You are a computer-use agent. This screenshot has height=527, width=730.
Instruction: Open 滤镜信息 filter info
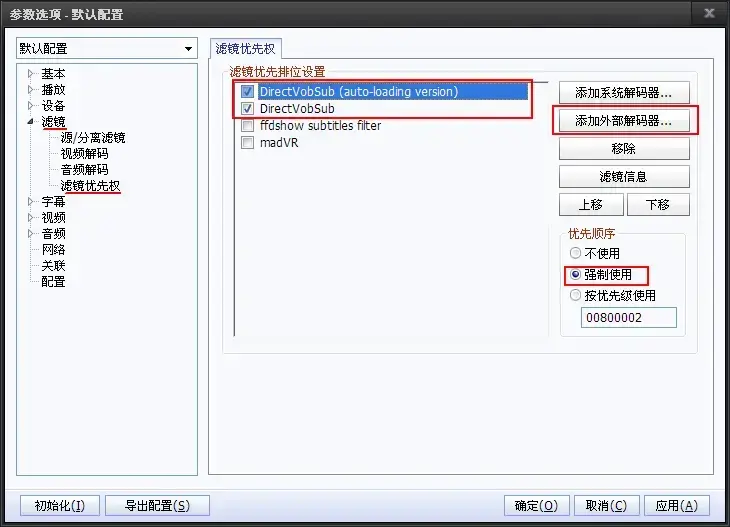[x=624, y=177]
